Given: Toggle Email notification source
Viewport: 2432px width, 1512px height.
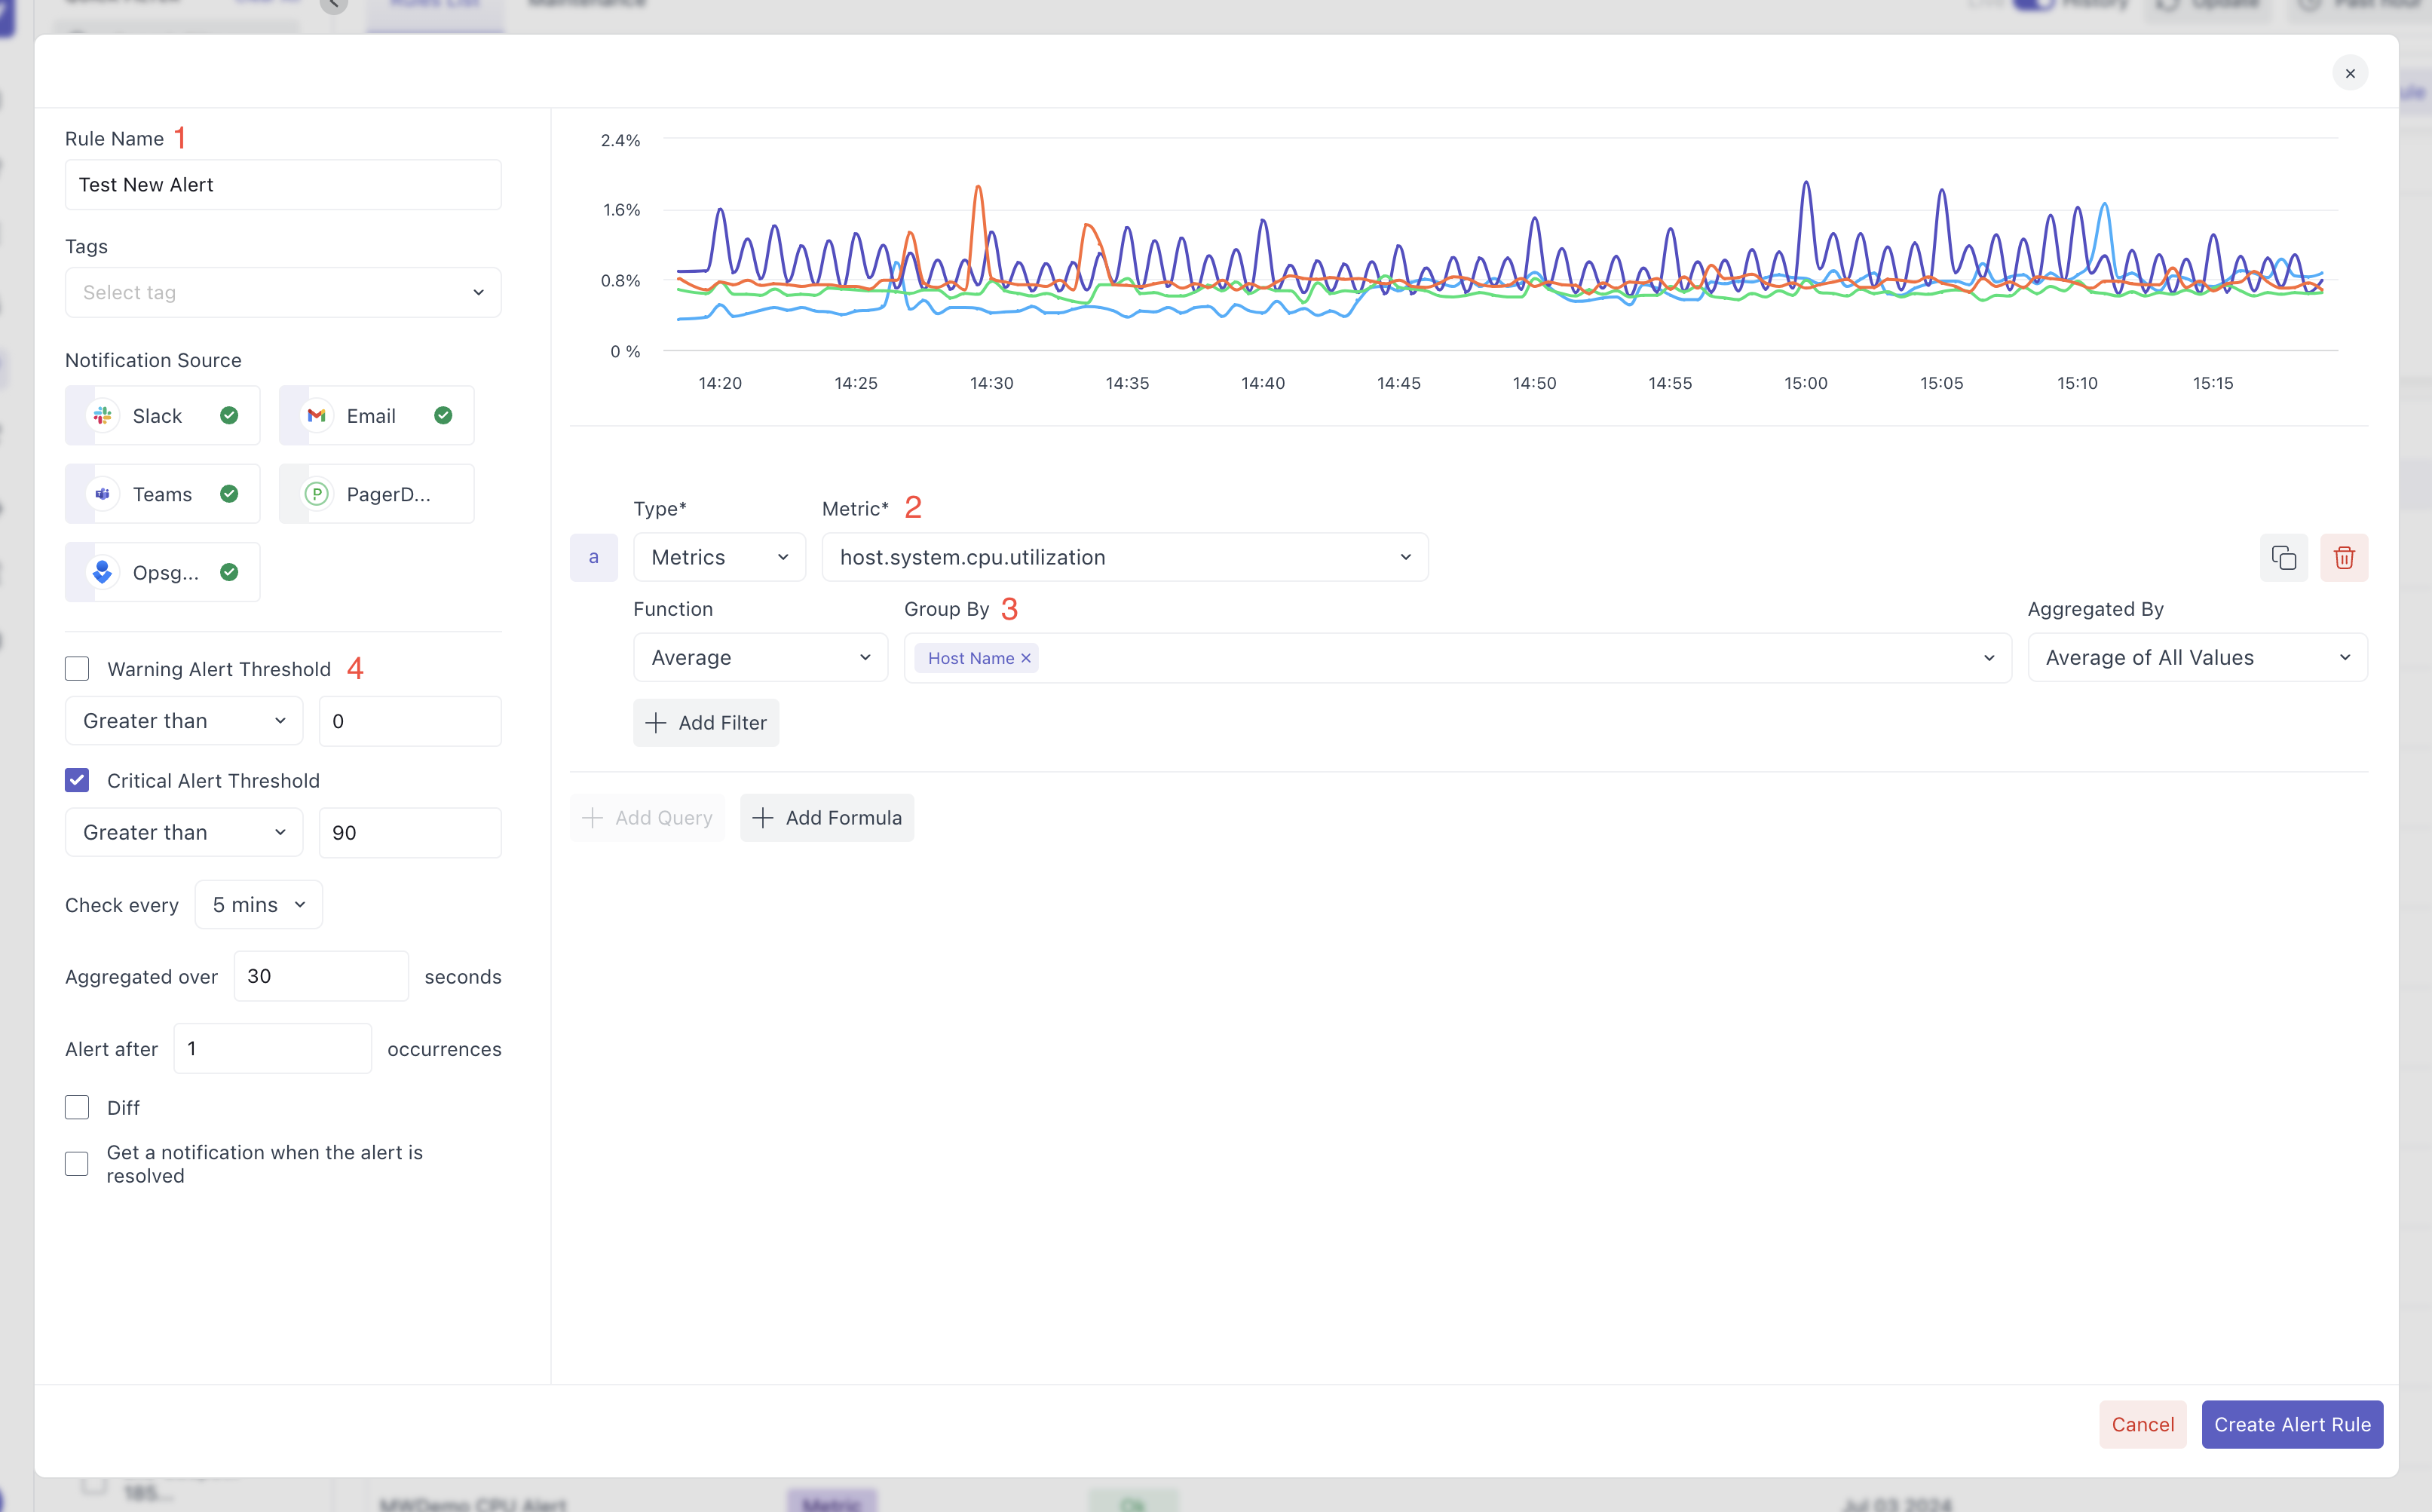Looking at the screenshot, I should pos(377,416).
